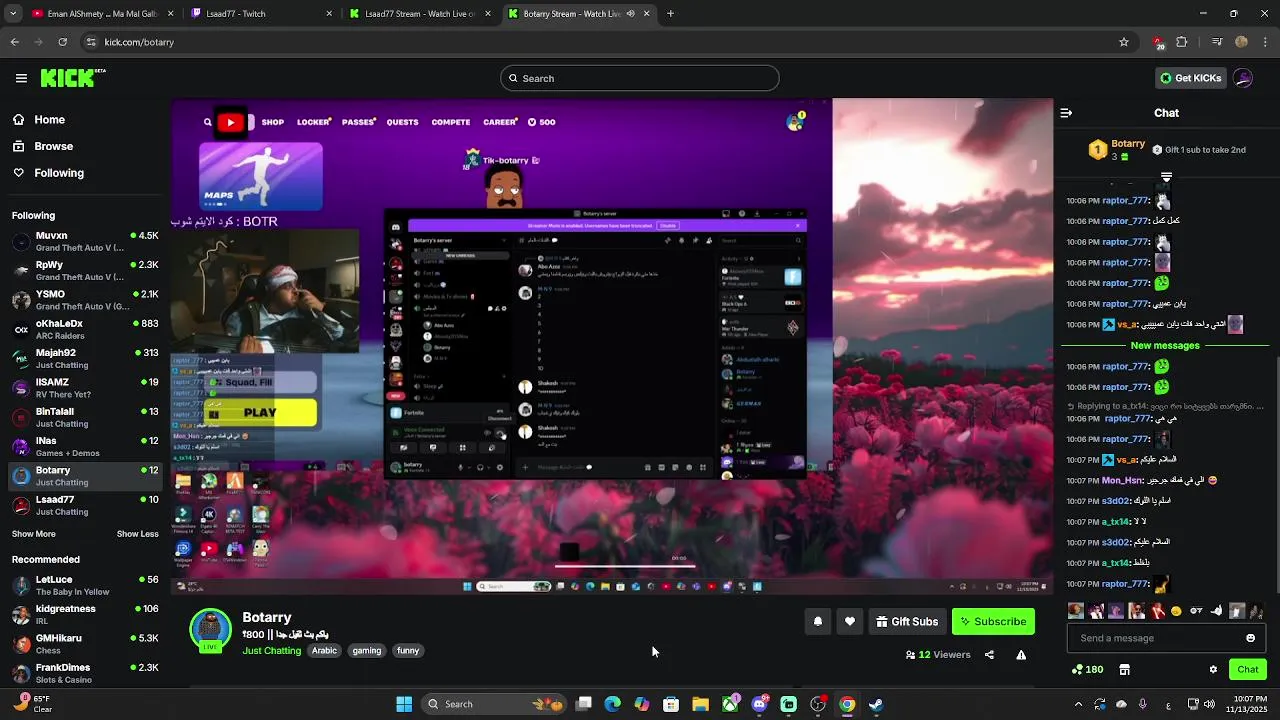Switch to Lsaad77 Stream Kick tab
This screenshot has height=720, width=1280.
(x=420, y=14)
